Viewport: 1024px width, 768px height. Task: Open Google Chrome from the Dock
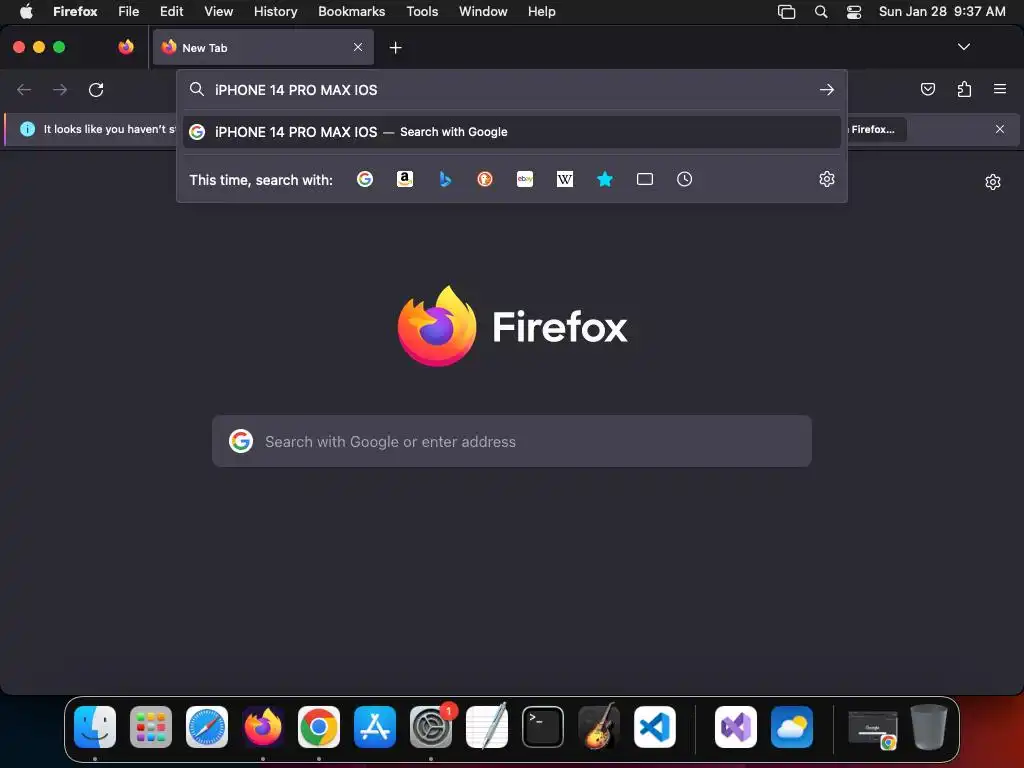pos(319,727)
